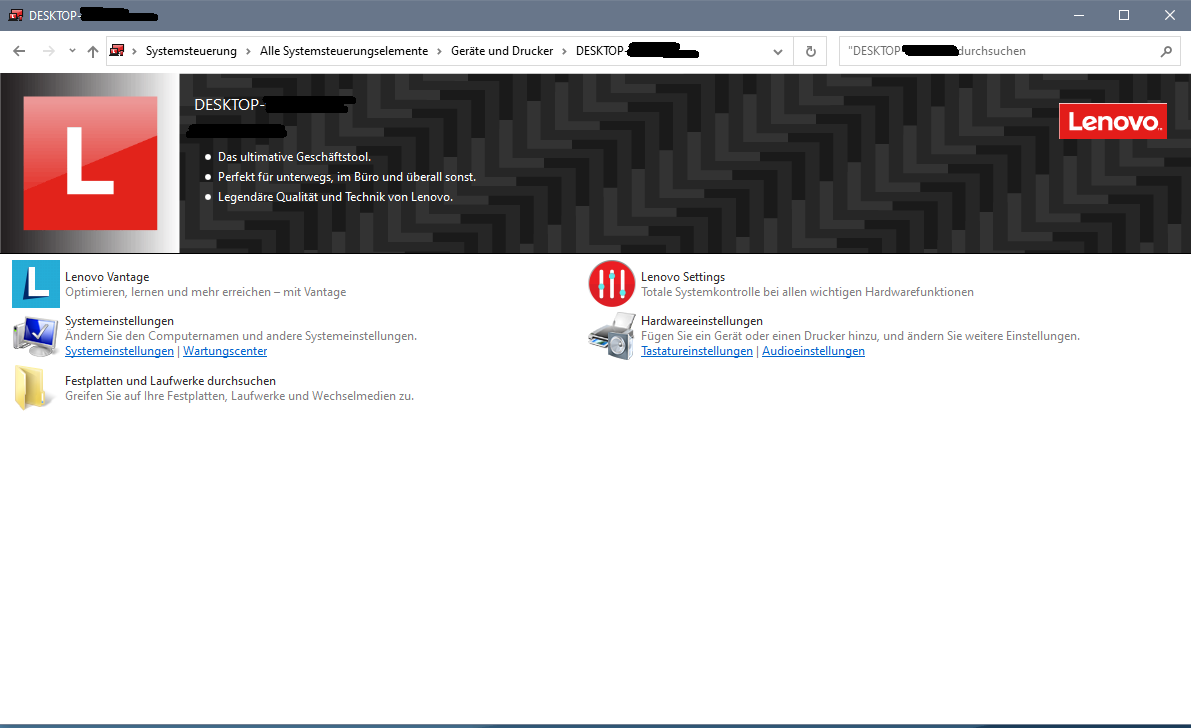Navigate to Geräte und Drucker breadcrumb

click(502, 51)
